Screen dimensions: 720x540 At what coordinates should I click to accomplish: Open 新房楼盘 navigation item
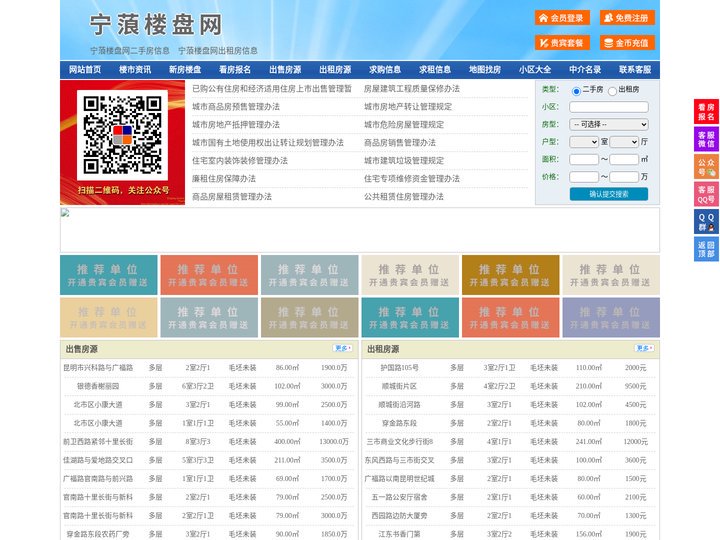(185, 70)
